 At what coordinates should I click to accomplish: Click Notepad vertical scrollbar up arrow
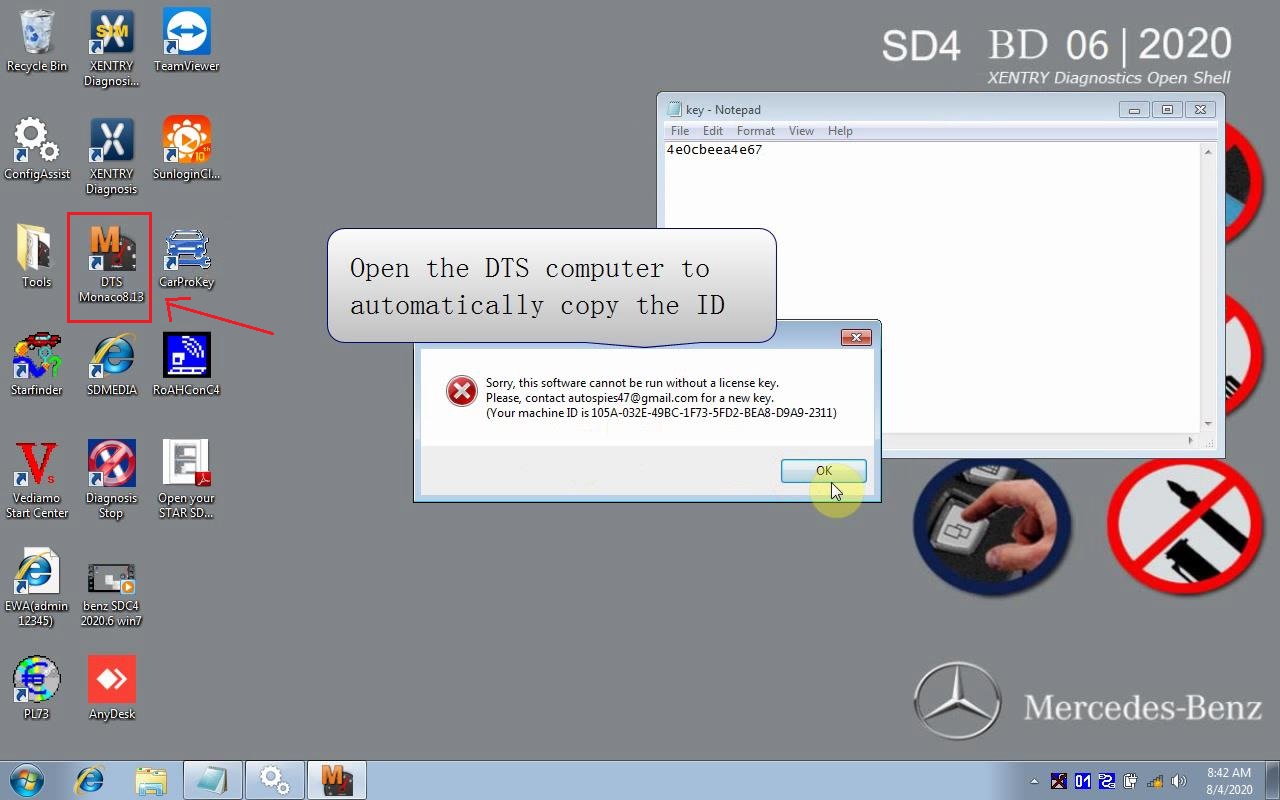(x=1208, y=152)
